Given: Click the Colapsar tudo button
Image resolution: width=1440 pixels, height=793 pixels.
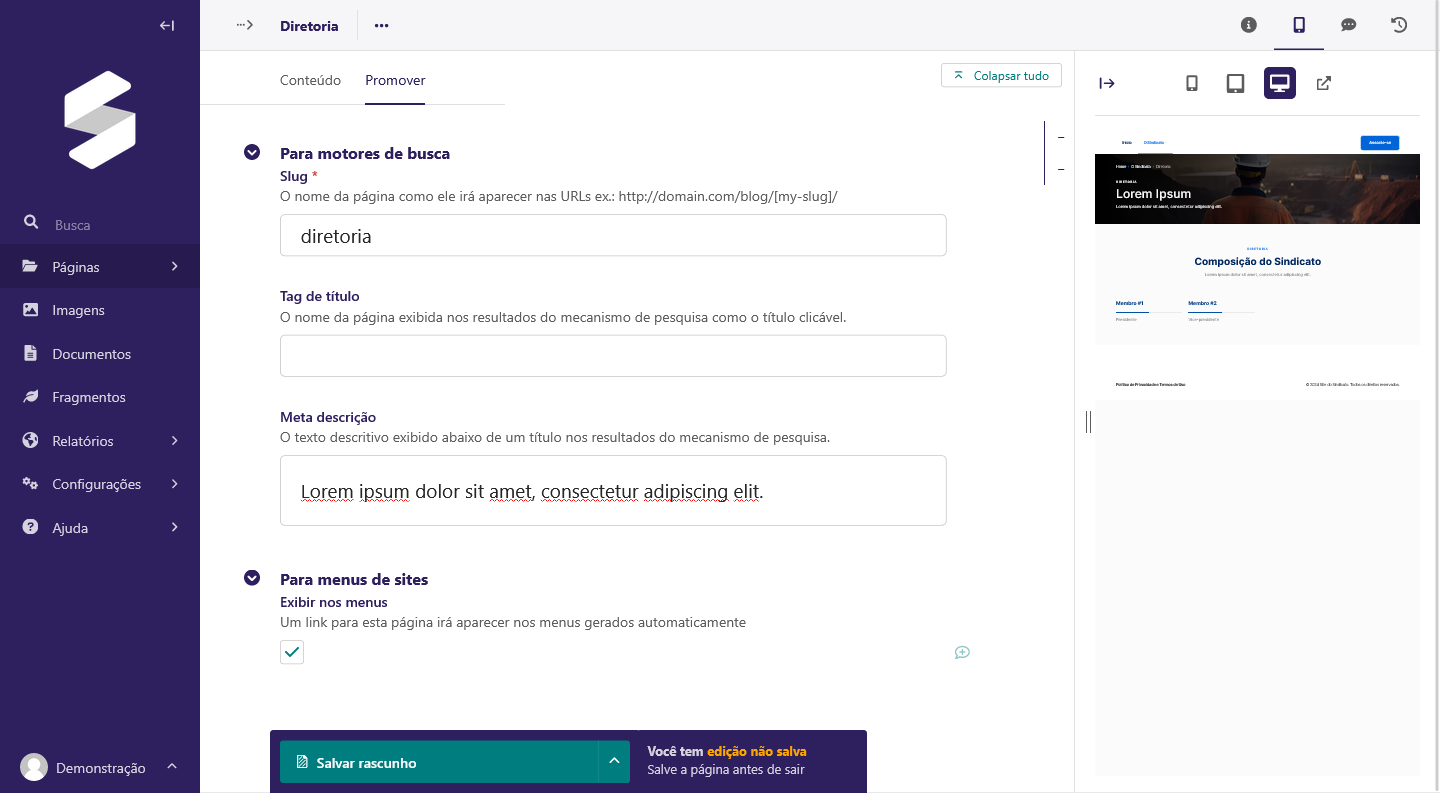Looking at the screenshot, I should (x=1001, y=75).
